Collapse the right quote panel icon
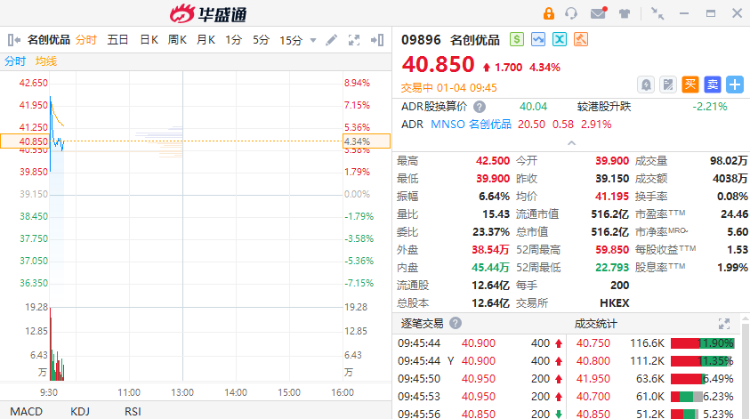The image size is (750, 419). pos(377,40)
